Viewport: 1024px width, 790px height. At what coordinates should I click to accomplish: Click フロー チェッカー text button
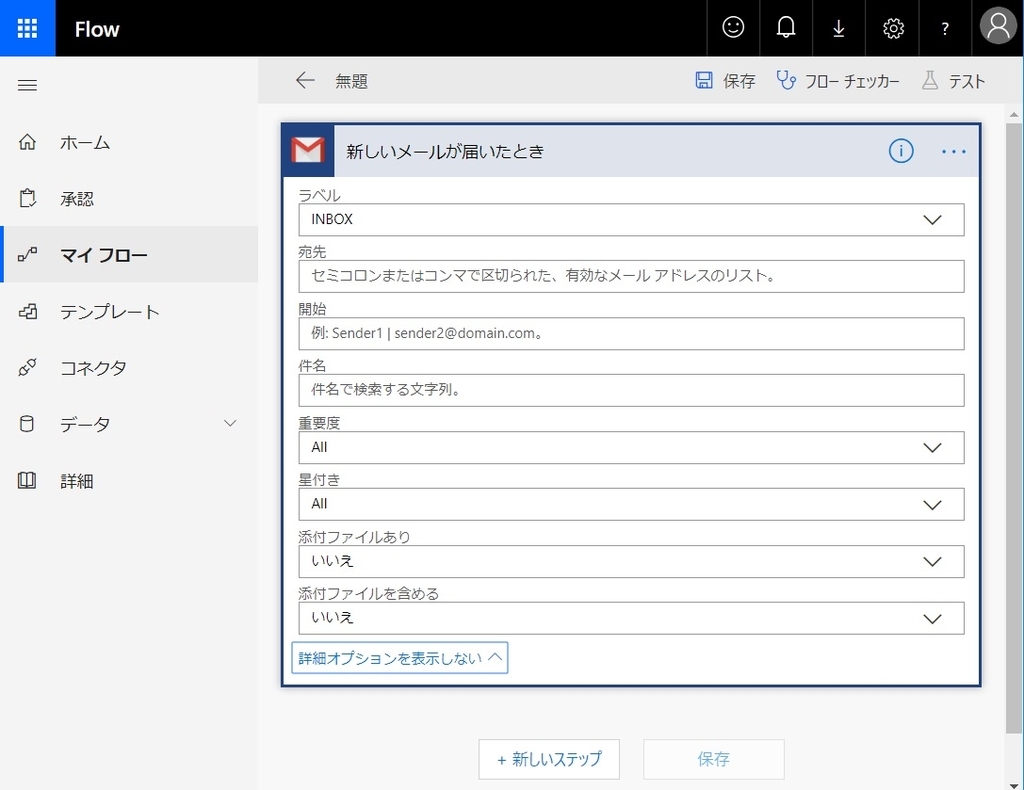pyautogui.click(x=852, y=81)
